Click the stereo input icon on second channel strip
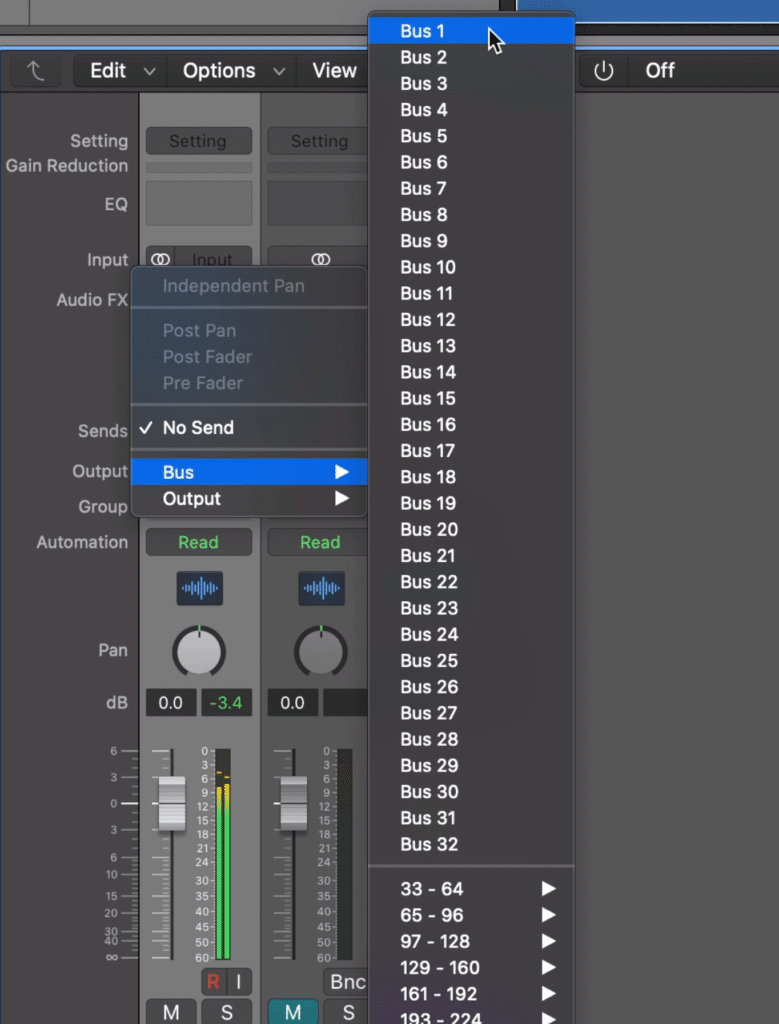 click(x=321, y=259)
